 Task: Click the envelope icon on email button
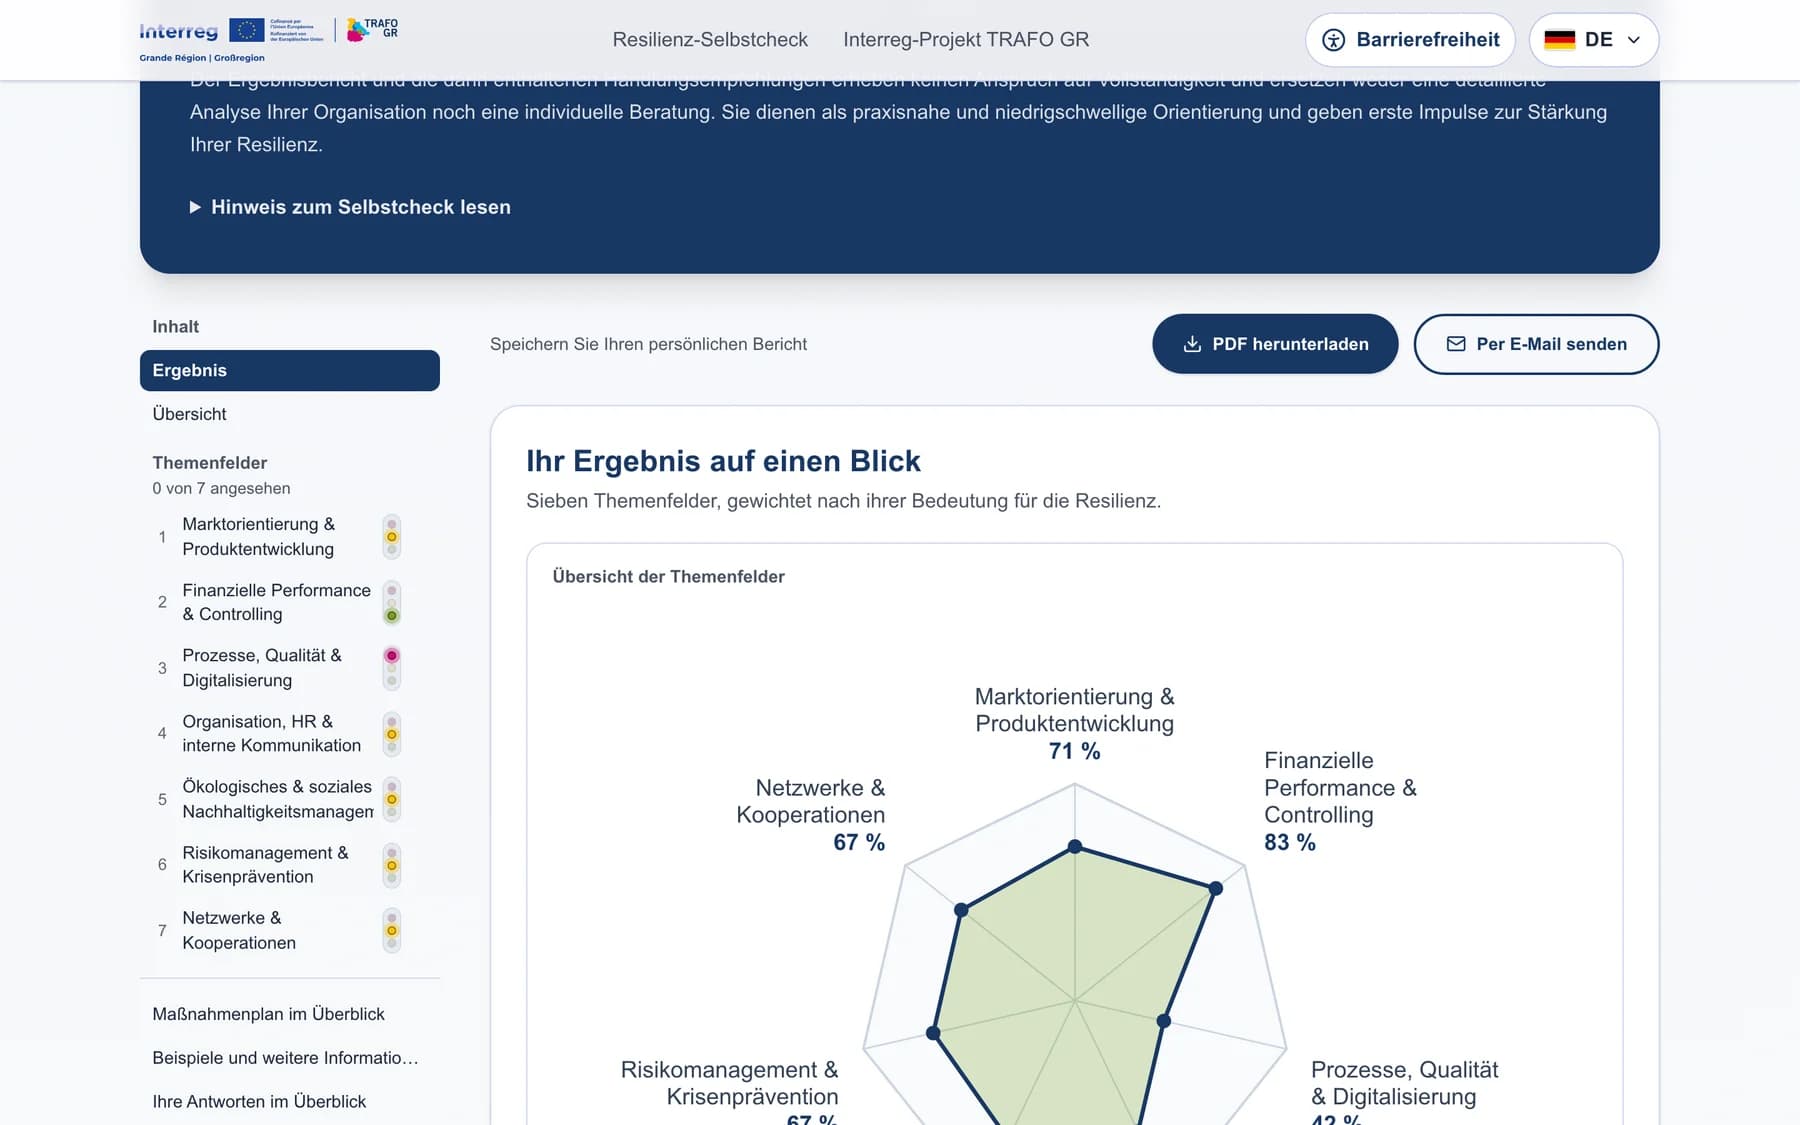pyautogui.click(x=1456, y=344)
